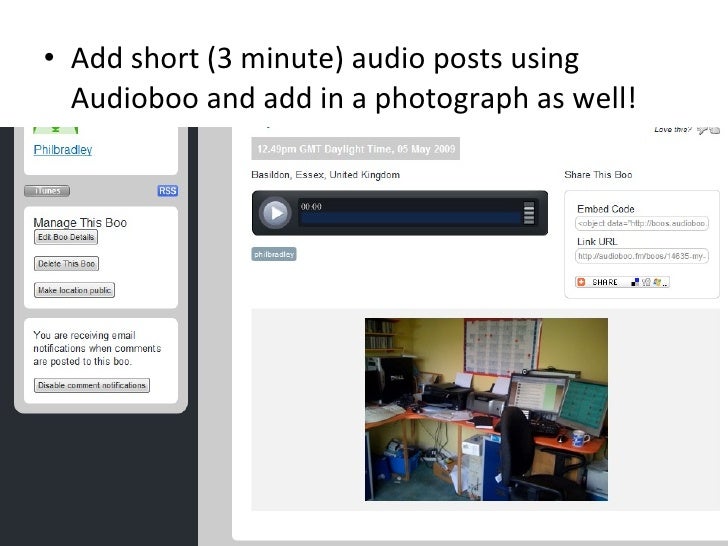The height and width of the screenshot is (546, 728).
Task: Open the RSS feed badge
Action: 168,191
